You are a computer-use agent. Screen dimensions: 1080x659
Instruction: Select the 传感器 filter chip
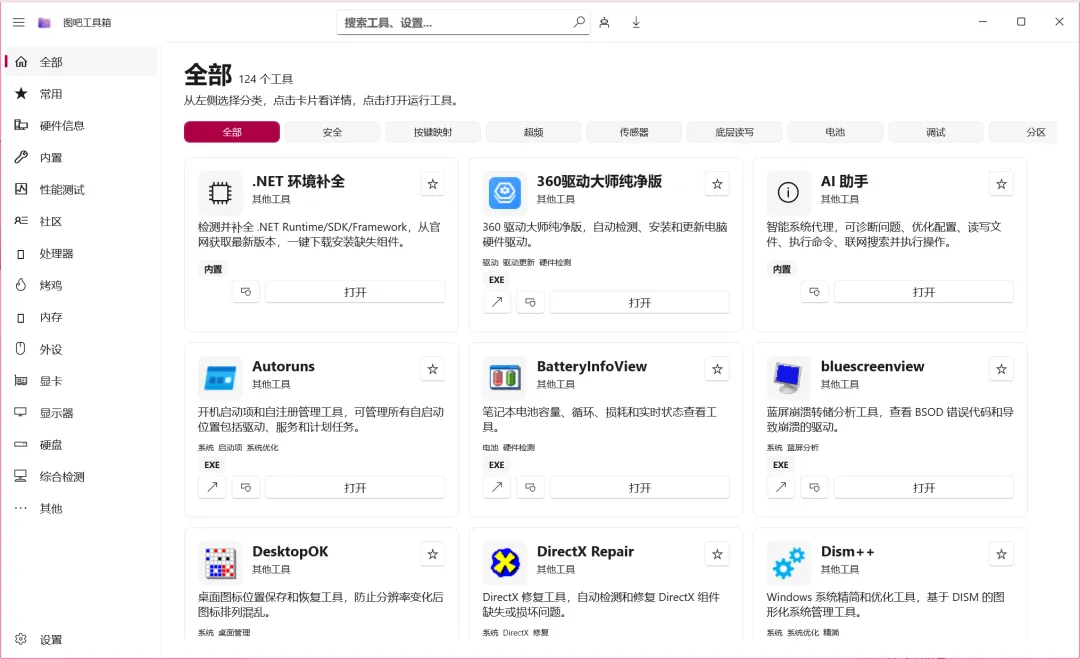tap(634, 132)
